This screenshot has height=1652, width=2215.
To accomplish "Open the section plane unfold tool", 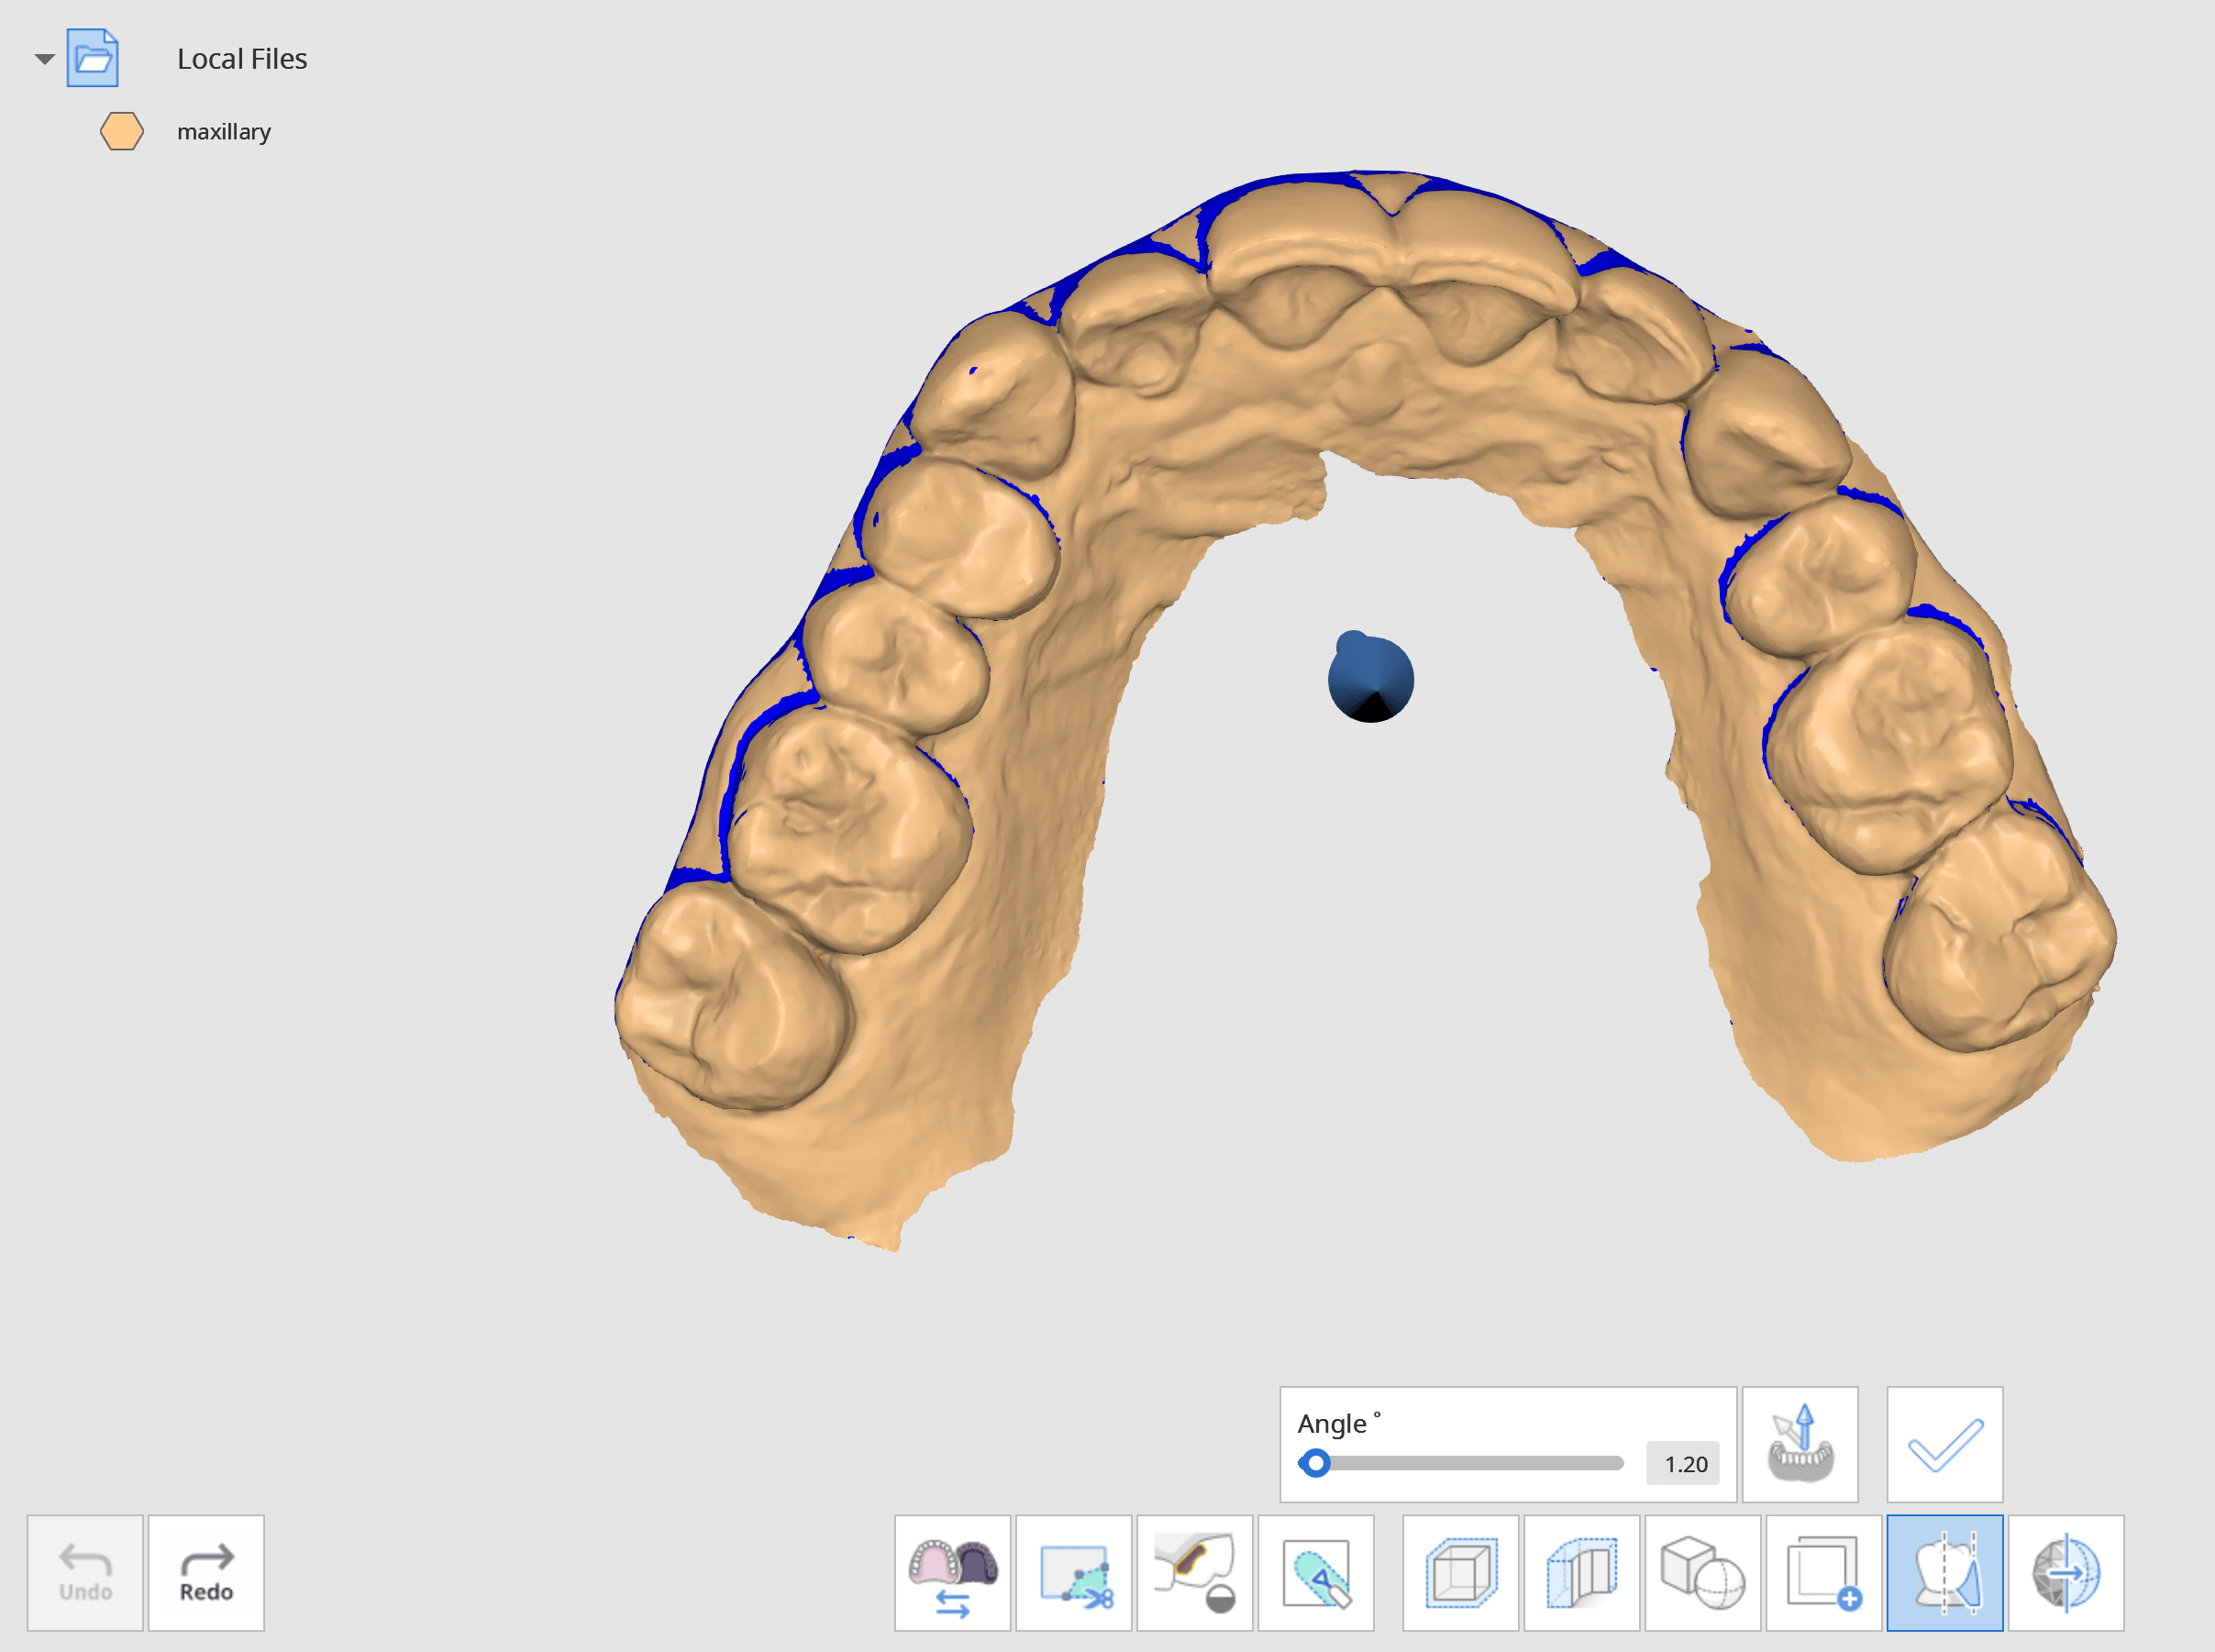I will (1580, 1572).
